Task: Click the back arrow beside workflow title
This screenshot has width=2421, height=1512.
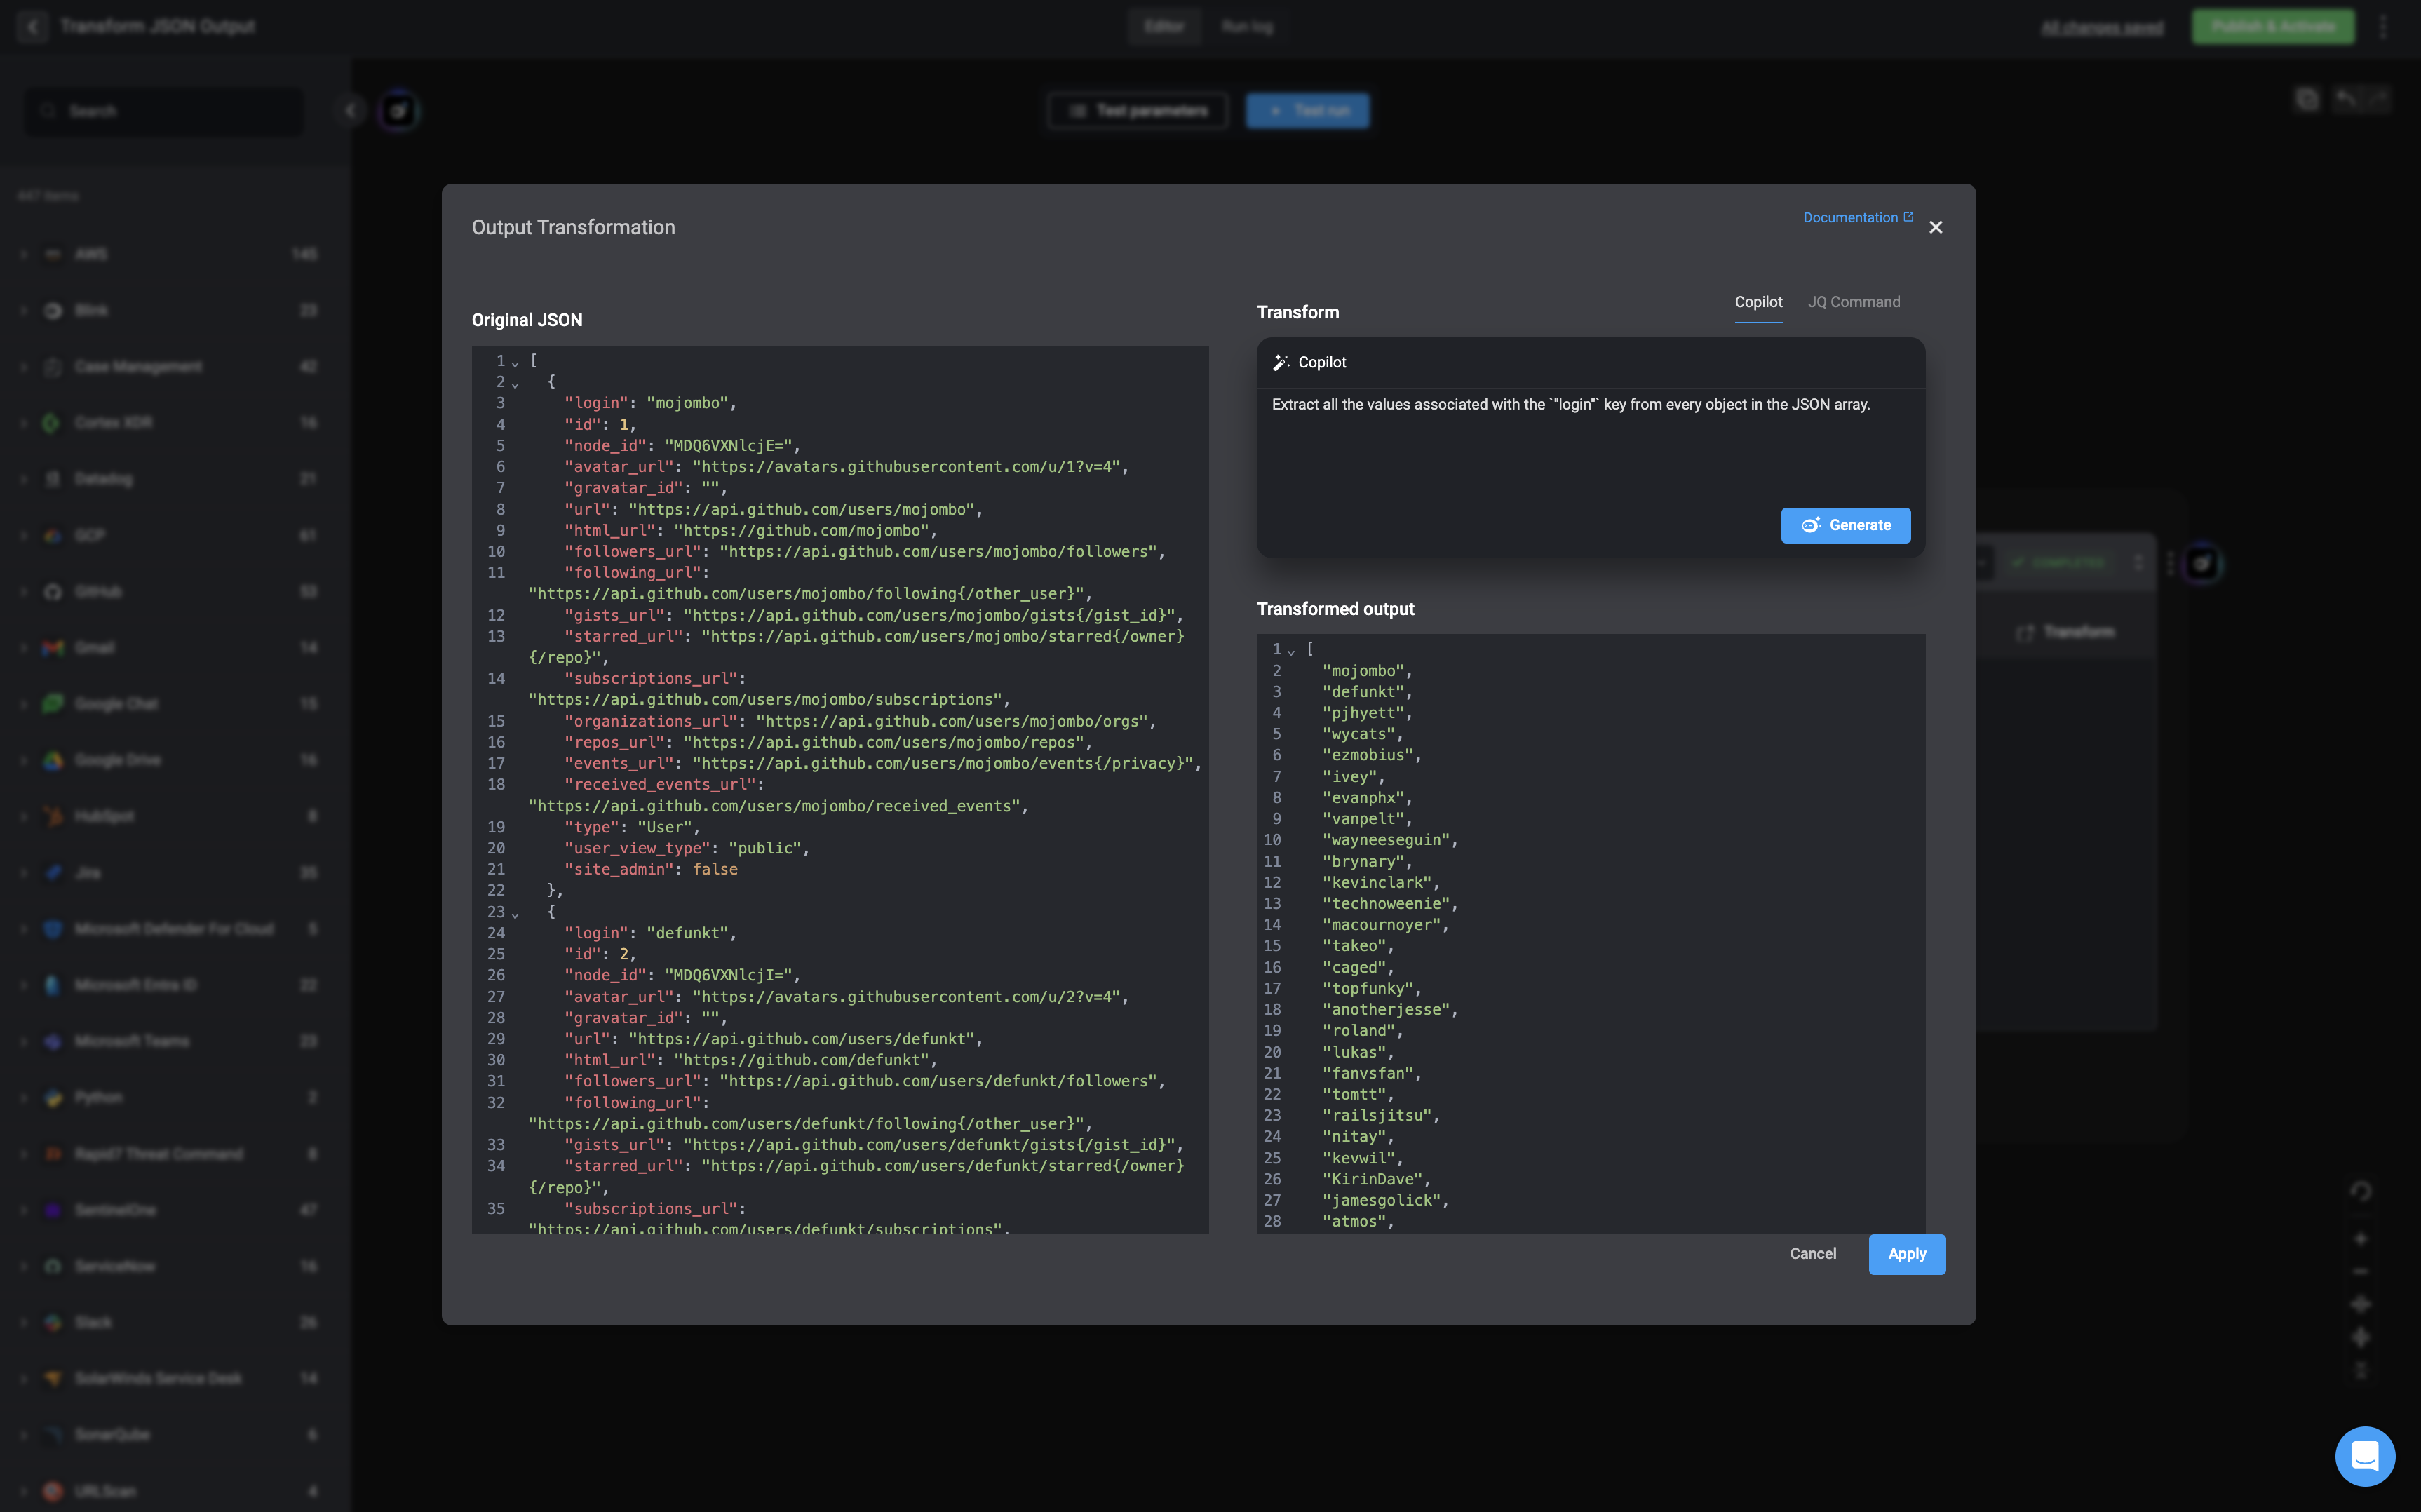Action: pos(33,26)
